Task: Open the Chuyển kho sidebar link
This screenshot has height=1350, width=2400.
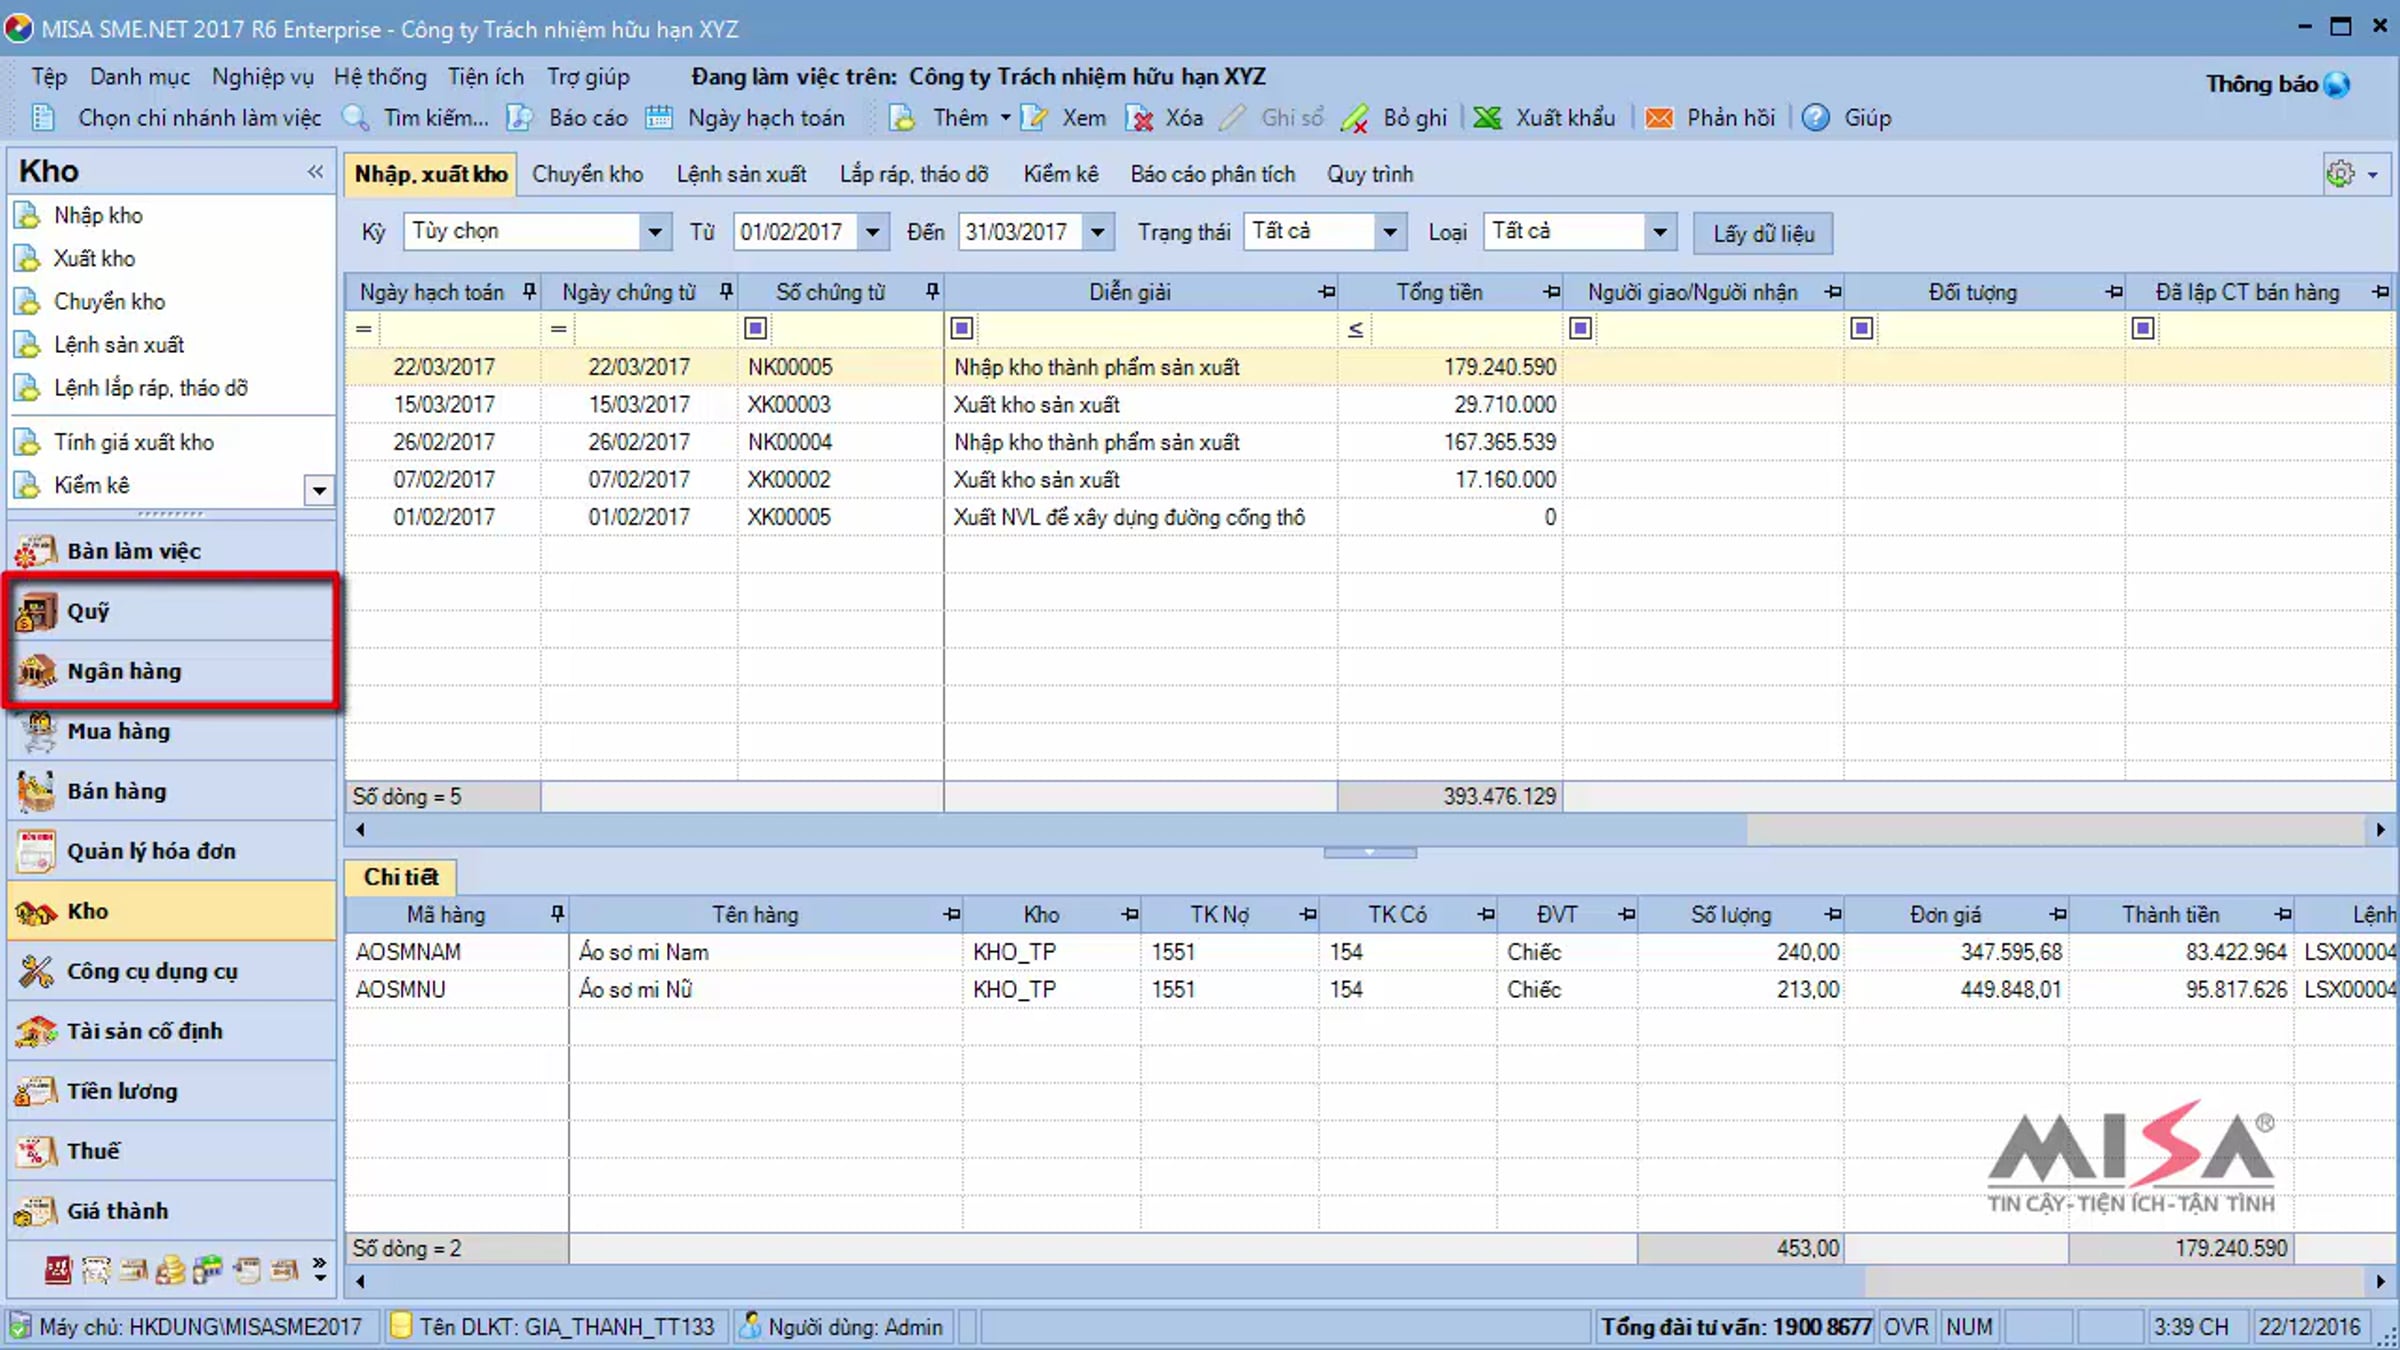Action: (x=110, y=301)
